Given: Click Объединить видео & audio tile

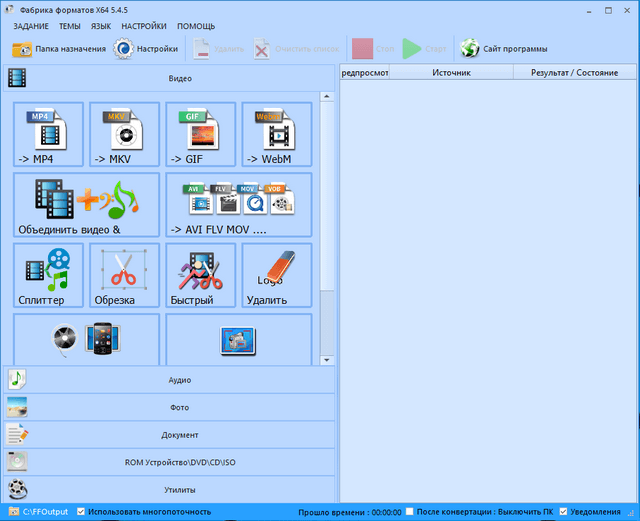Looking at the screenshot, I should (86, 205).
